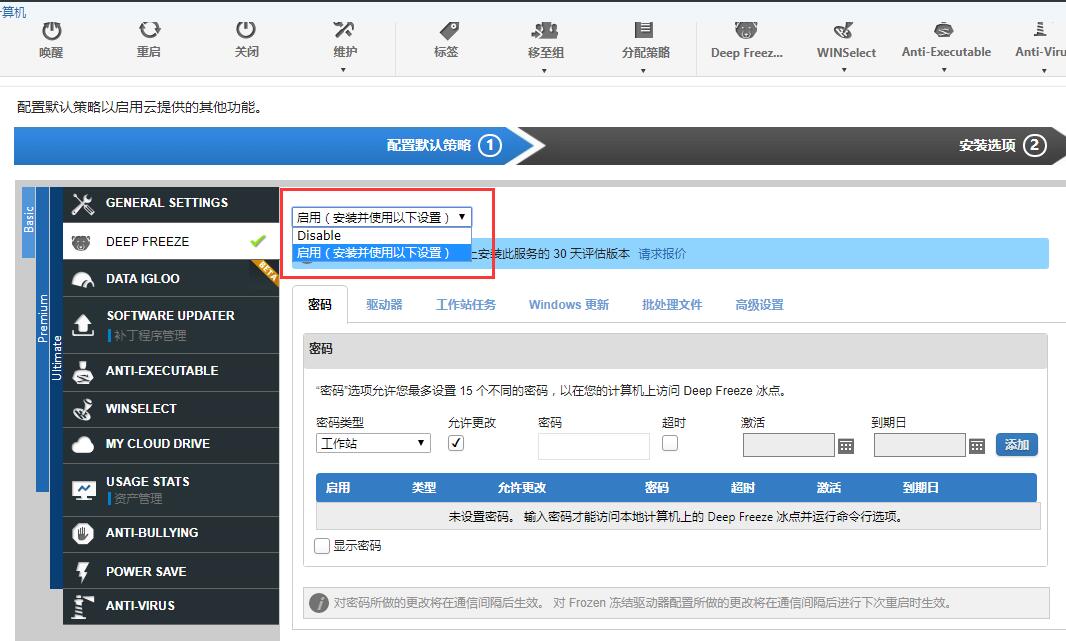Click the 请求报价 request quote link
Image resolution: width=1066 pixels, height=641 pixels.
pyautogui.click(x=662, y=254)
